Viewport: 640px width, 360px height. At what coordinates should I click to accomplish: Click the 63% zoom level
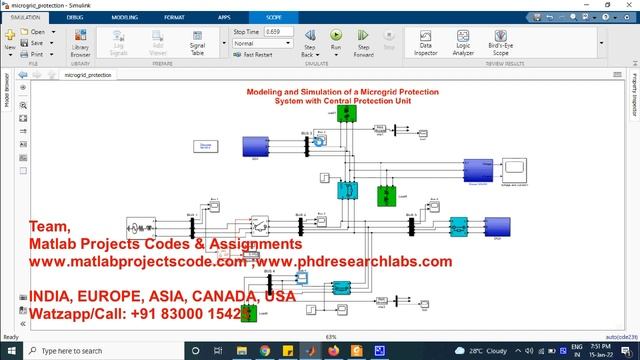click(x=331, y=337)
